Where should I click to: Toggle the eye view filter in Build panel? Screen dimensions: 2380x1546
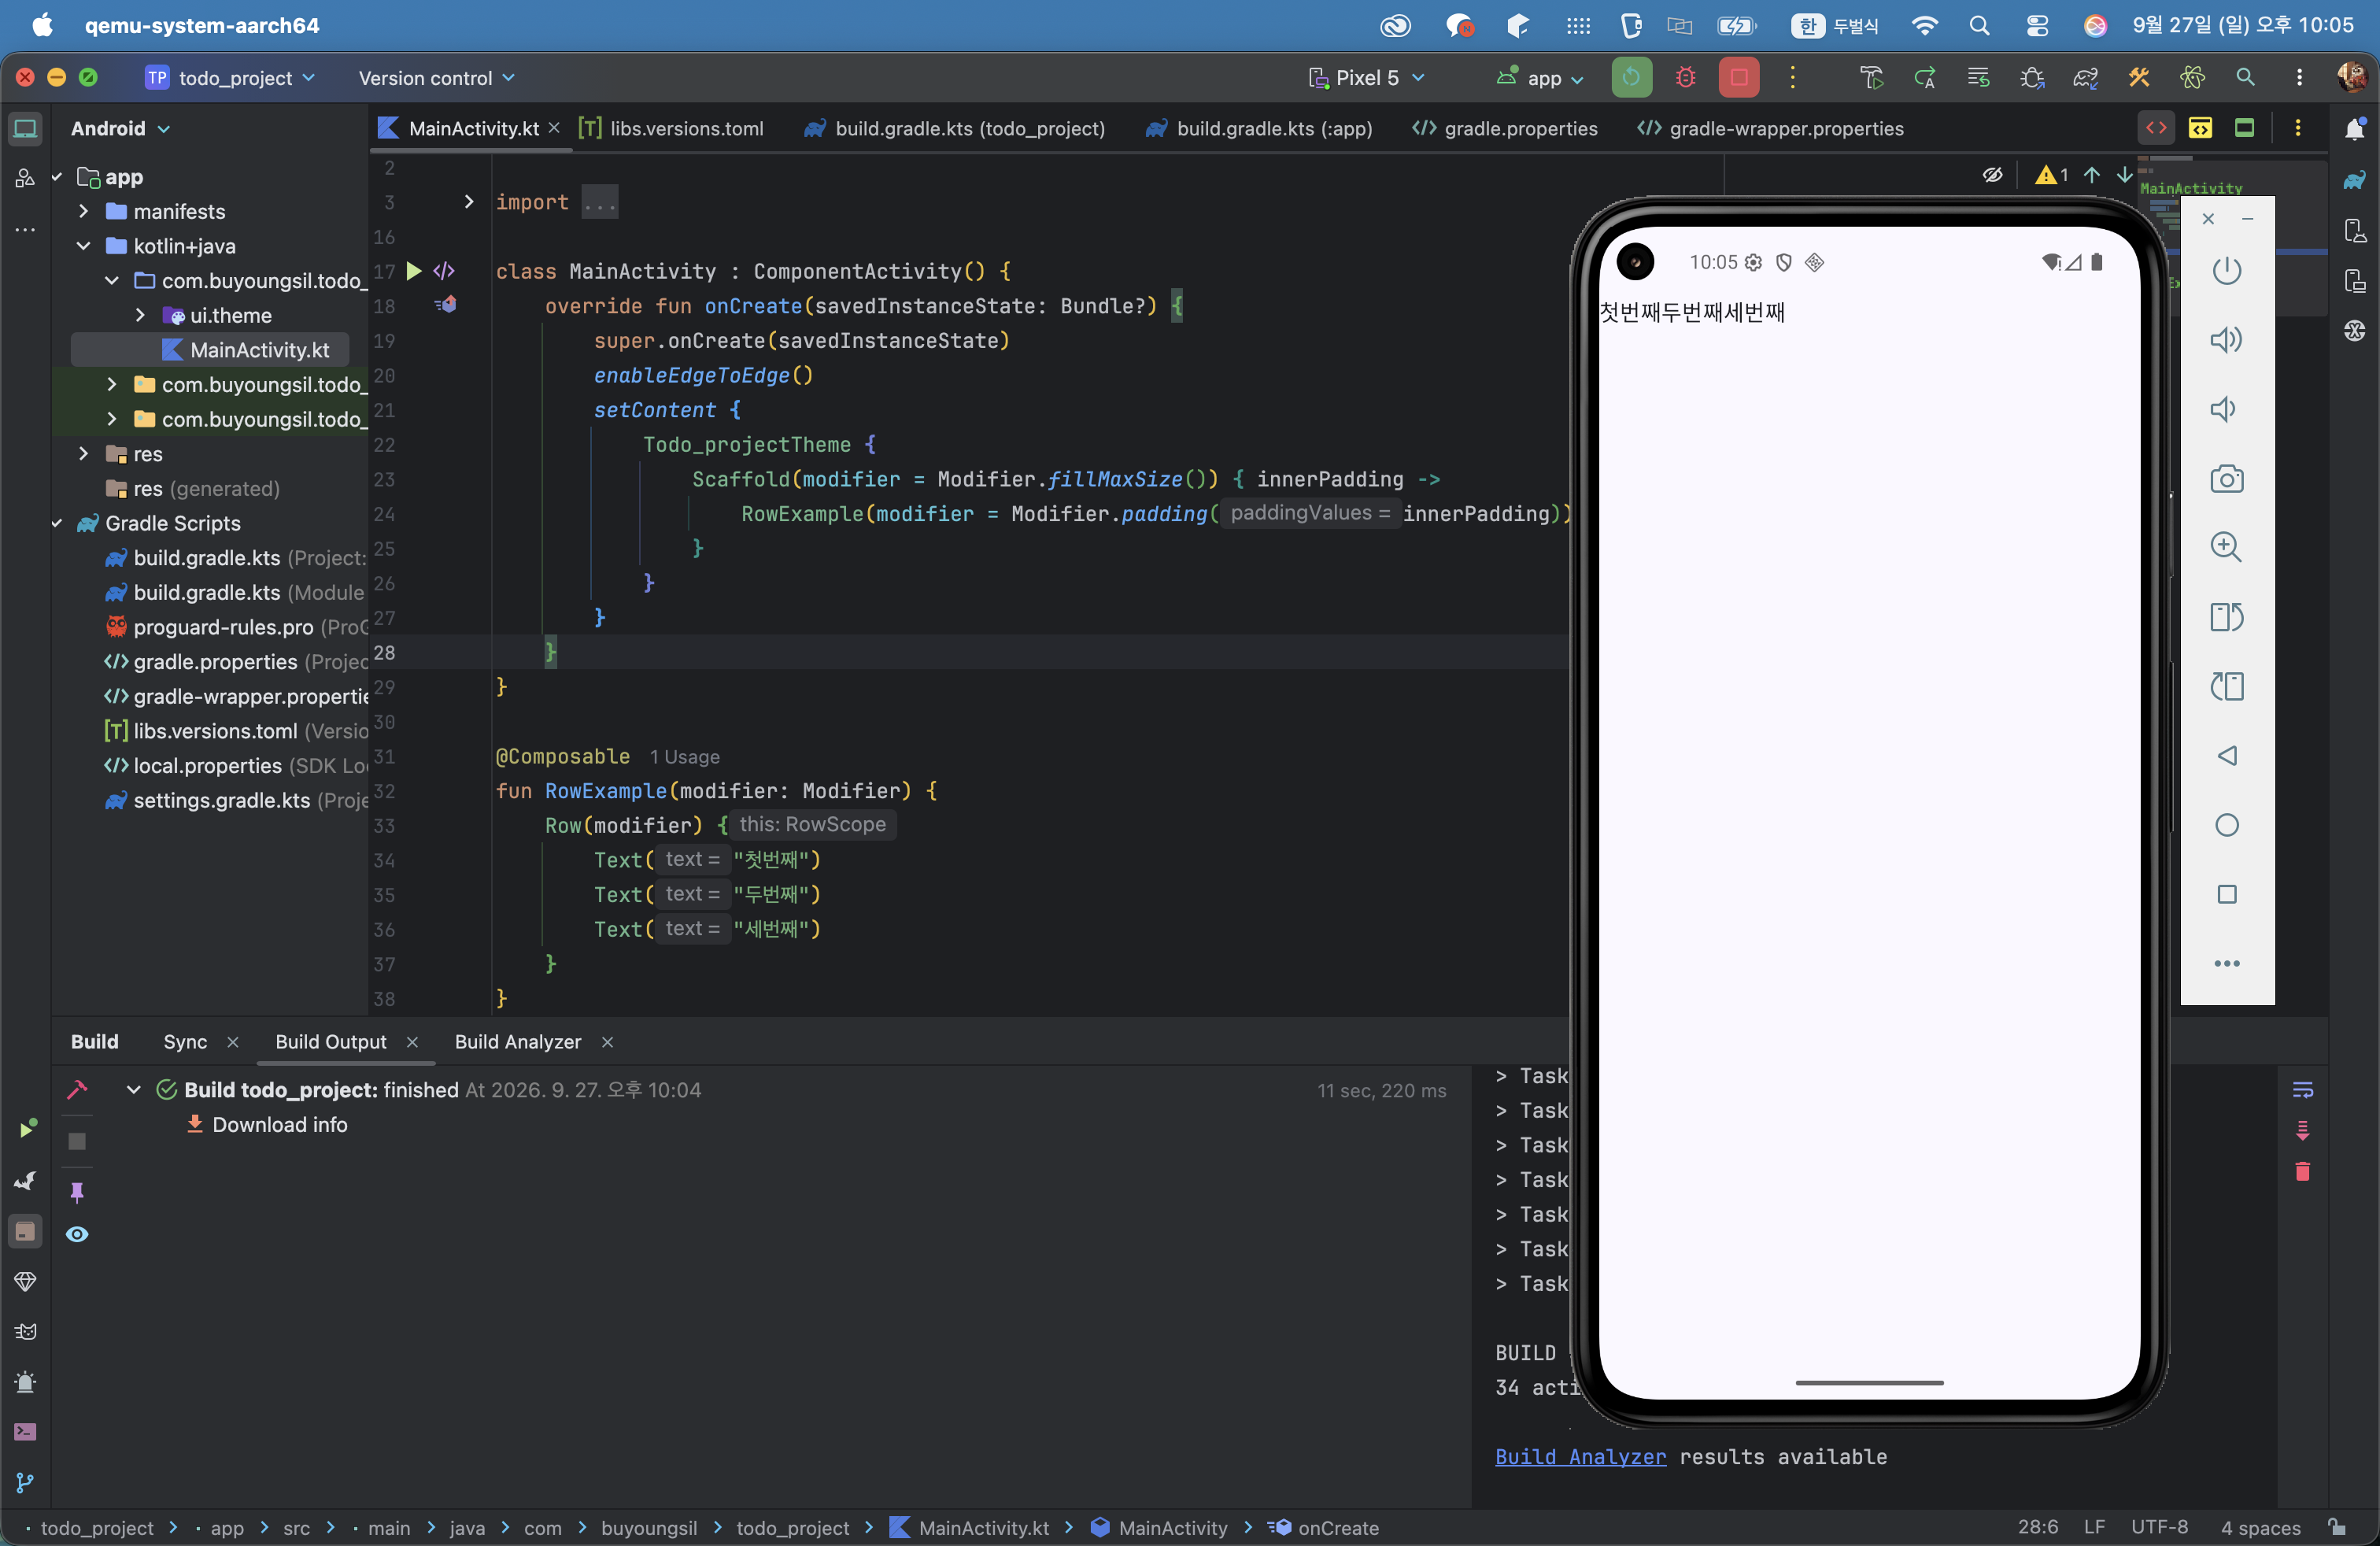[77, 1234]
